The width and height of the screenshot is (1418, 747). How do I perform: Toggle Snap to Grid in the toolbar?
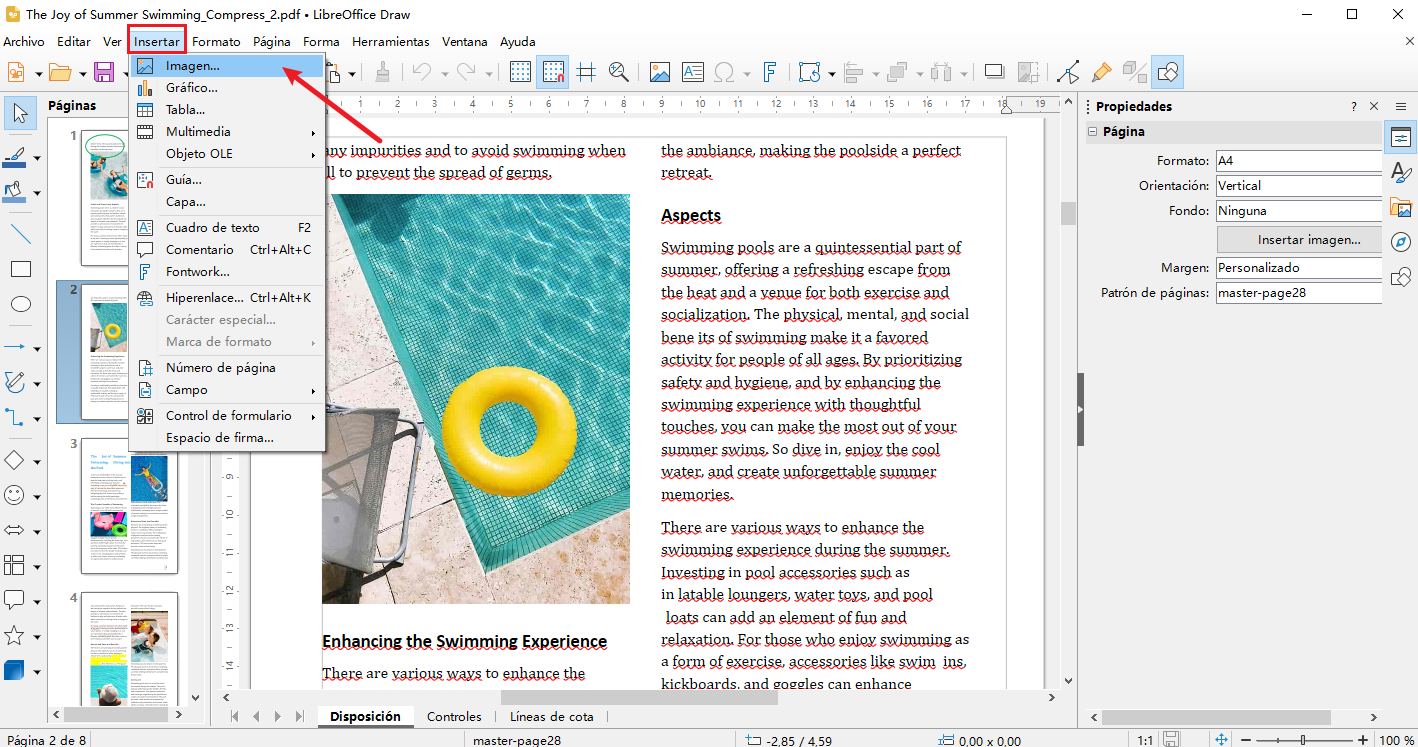pos(552,72)
